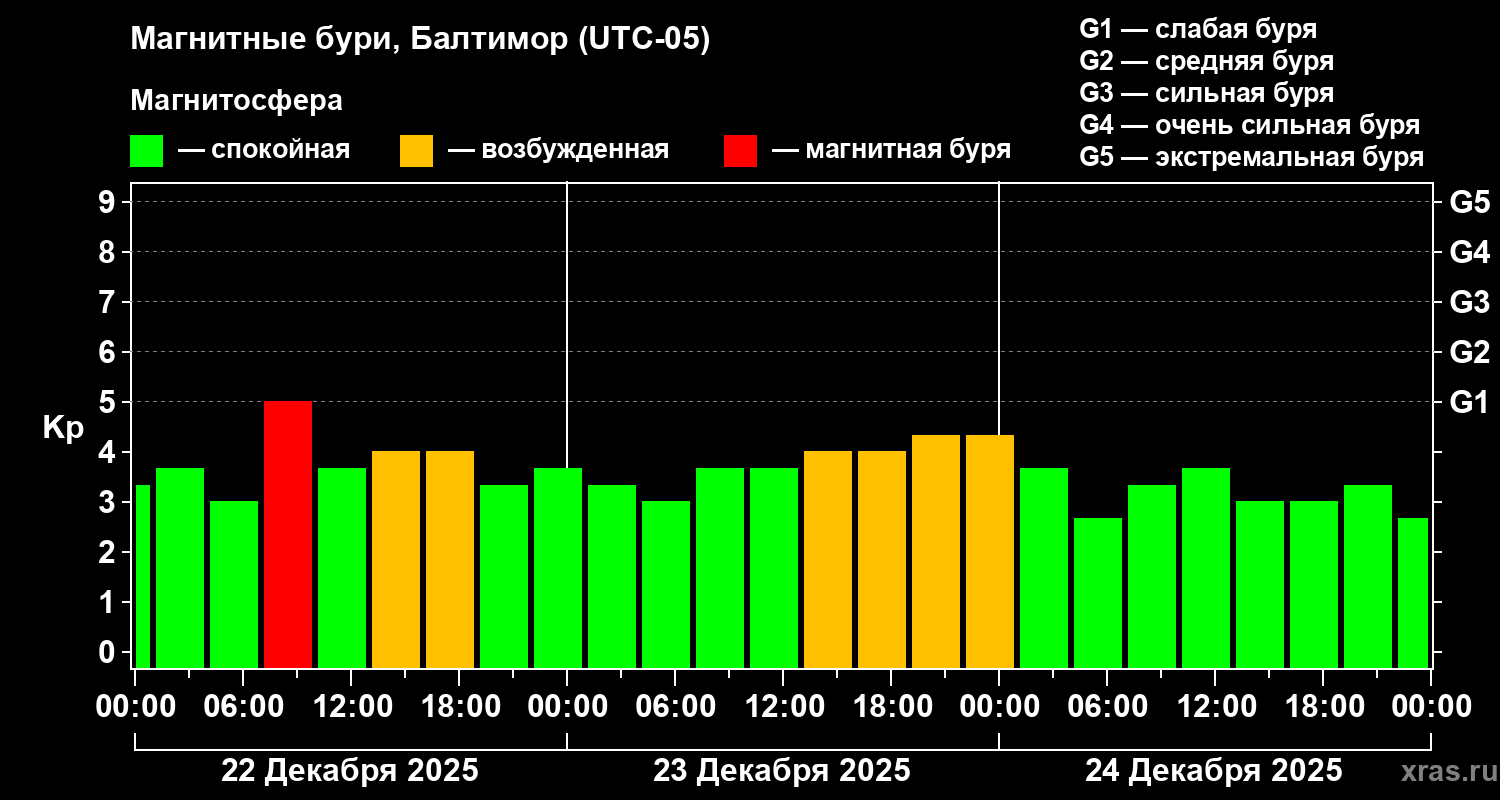Select the first orange bar on 22 December

(x=396, y=559)
